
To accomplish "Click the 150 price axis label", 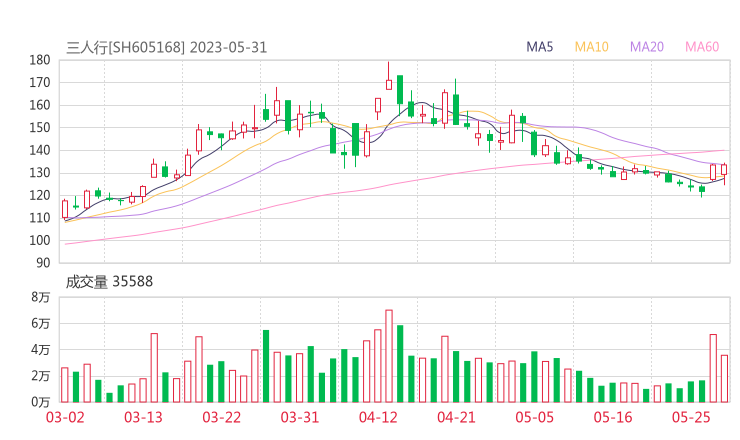I will [x=40, y=127].
